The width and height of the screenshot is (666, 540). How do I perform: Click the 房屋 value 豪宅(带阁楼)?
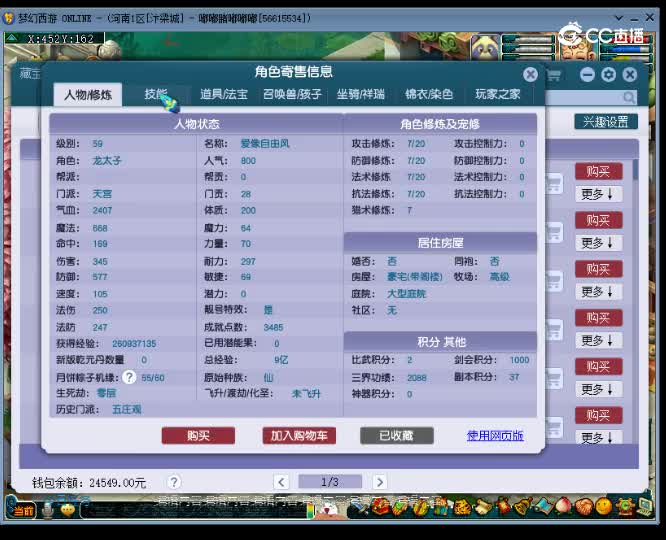pyautogui.click(x=415, y=277)
